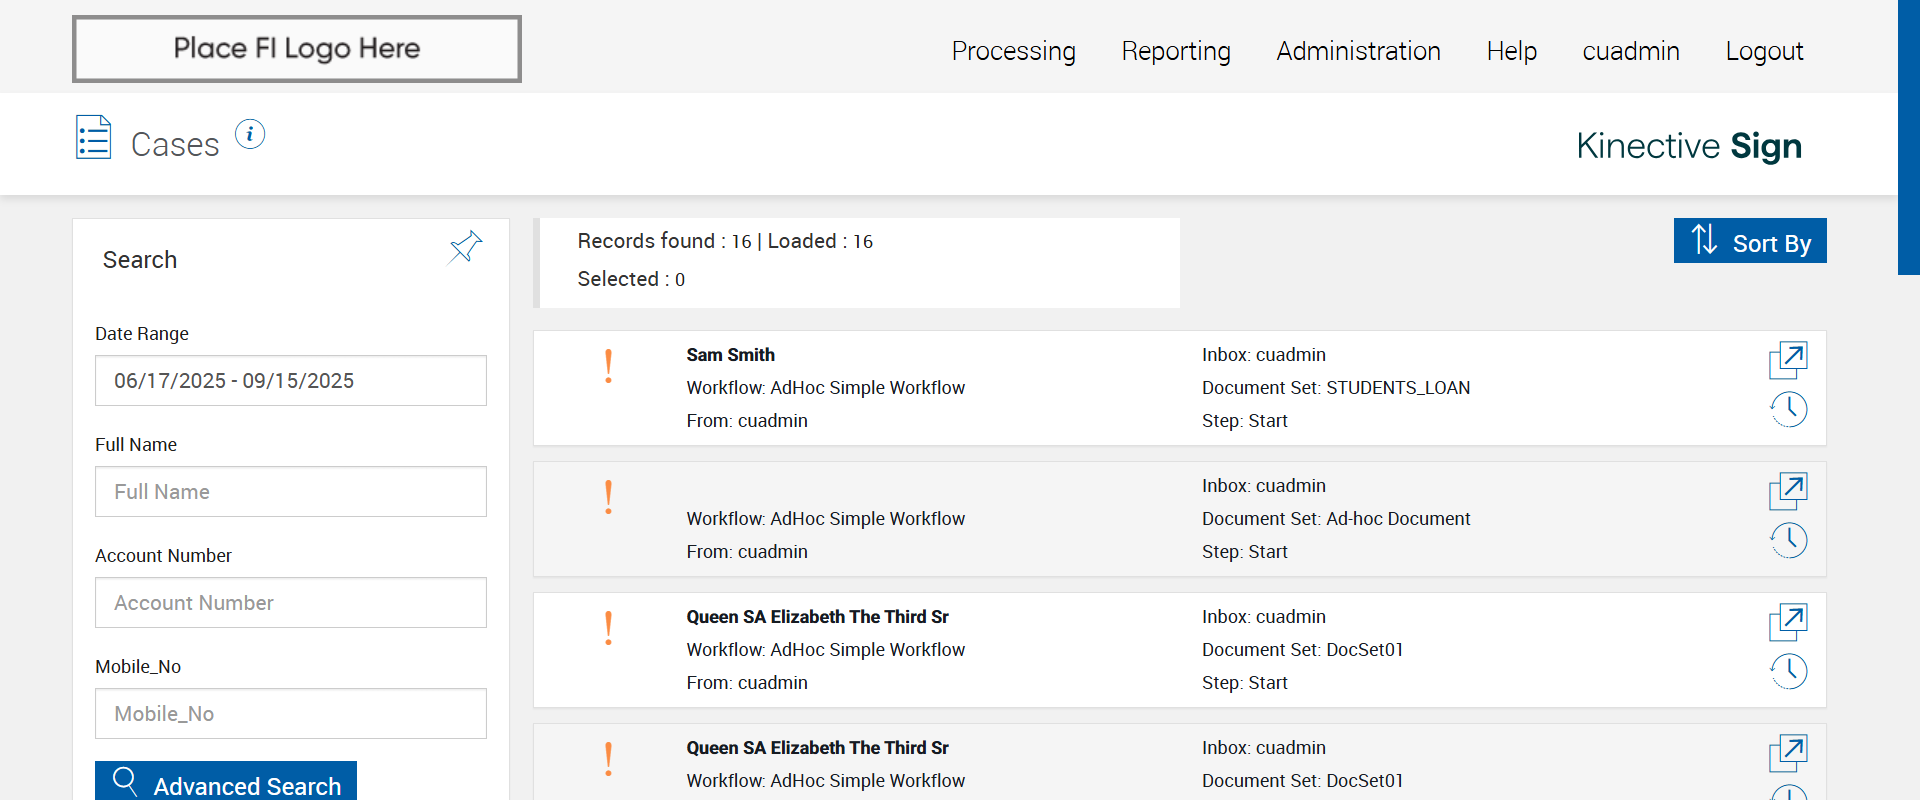
Task: Click alert icon on Sam Smith case
Action: [608, 366]
